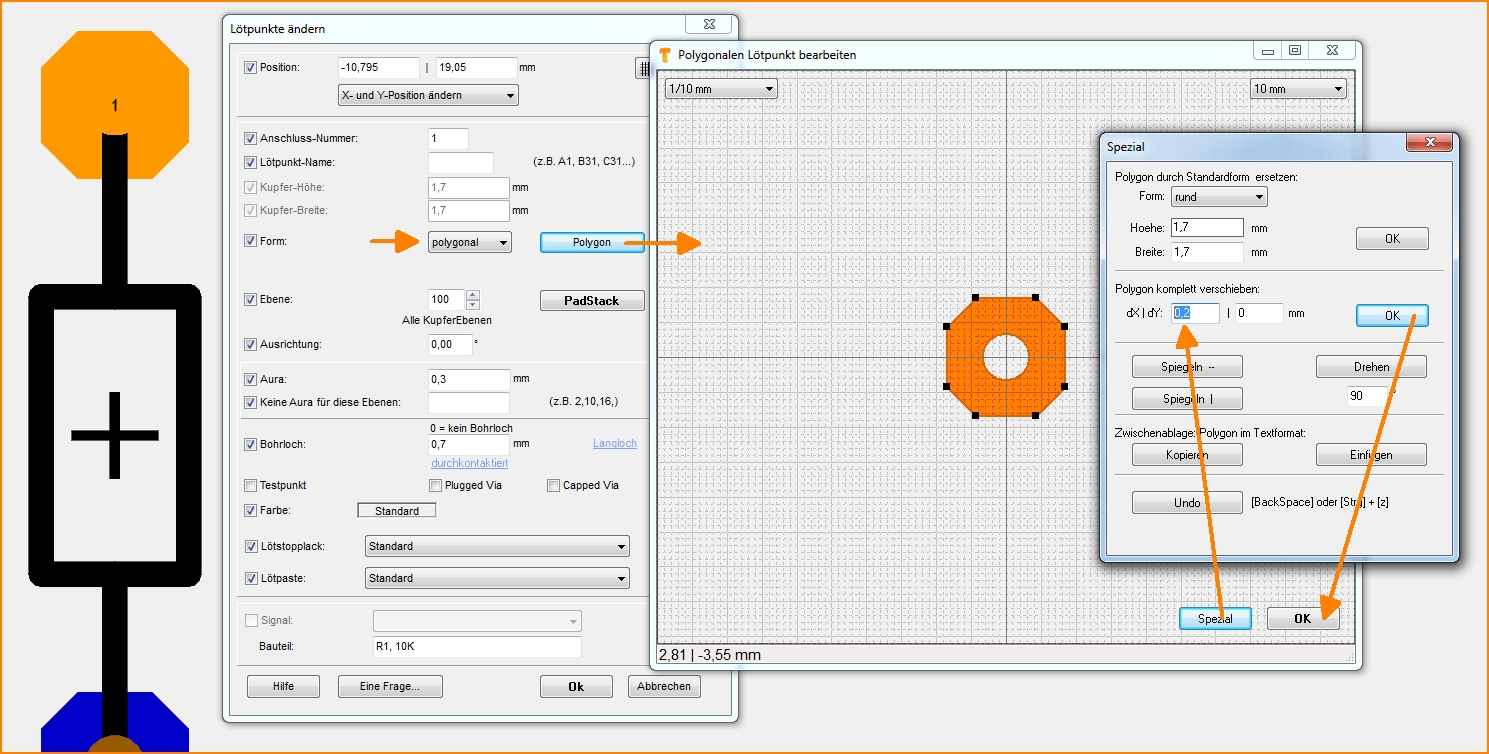
Task: Toggle the Lötpaste checkbox
Action: point(250,579)
